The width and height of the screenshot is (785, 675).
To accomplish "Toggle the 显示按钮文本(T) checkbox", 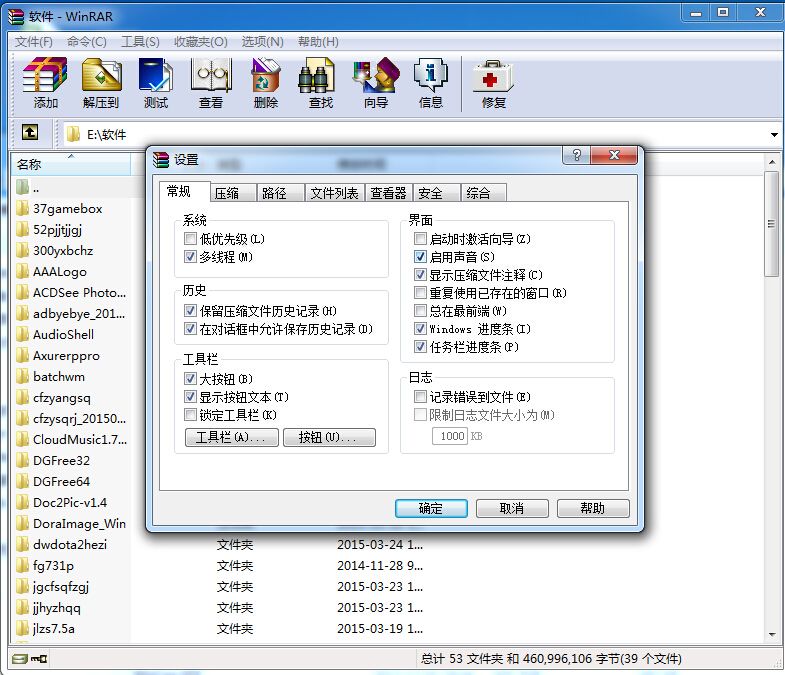I will [190, 397].
